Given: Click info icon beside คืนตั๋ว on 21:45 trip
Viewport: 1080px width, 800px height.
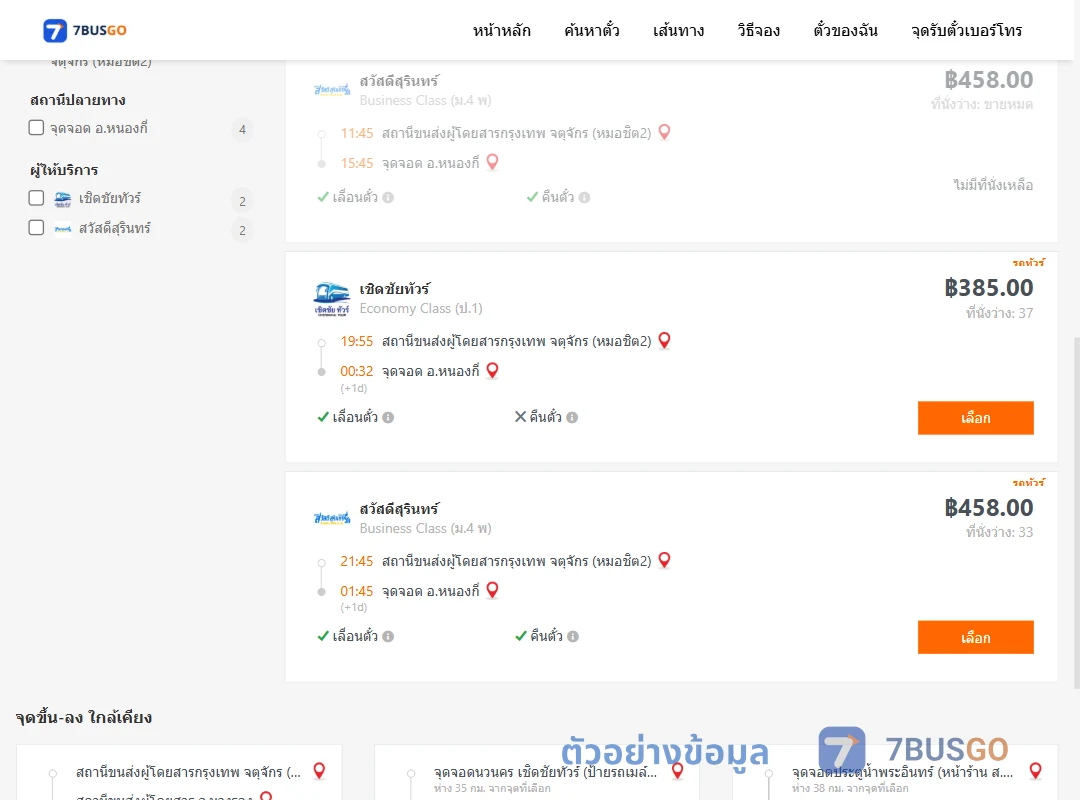Looking at the screenshot, I should [573, 636].
